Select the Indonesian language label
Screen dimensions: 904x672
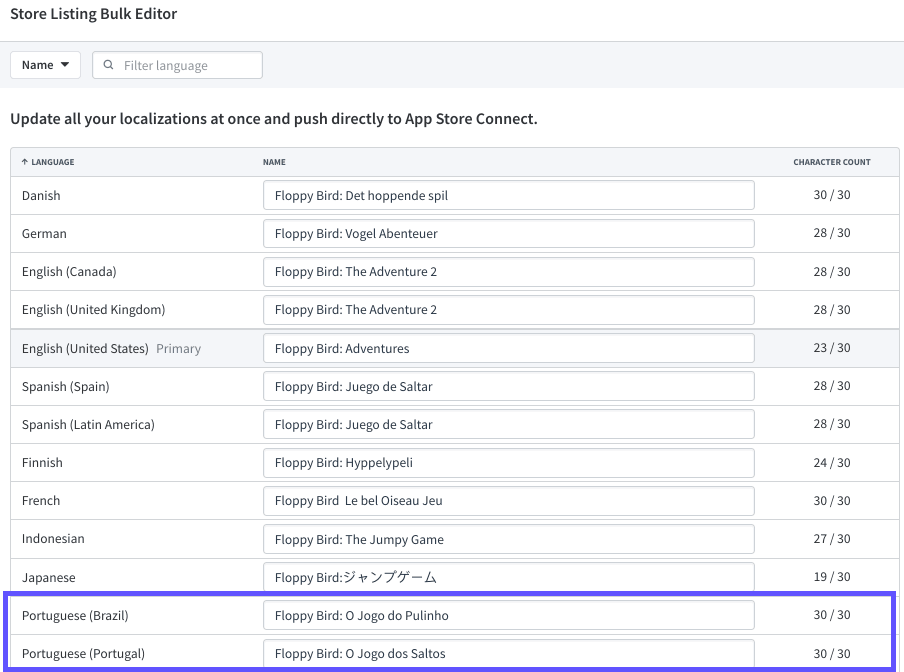tap(53, 538)
